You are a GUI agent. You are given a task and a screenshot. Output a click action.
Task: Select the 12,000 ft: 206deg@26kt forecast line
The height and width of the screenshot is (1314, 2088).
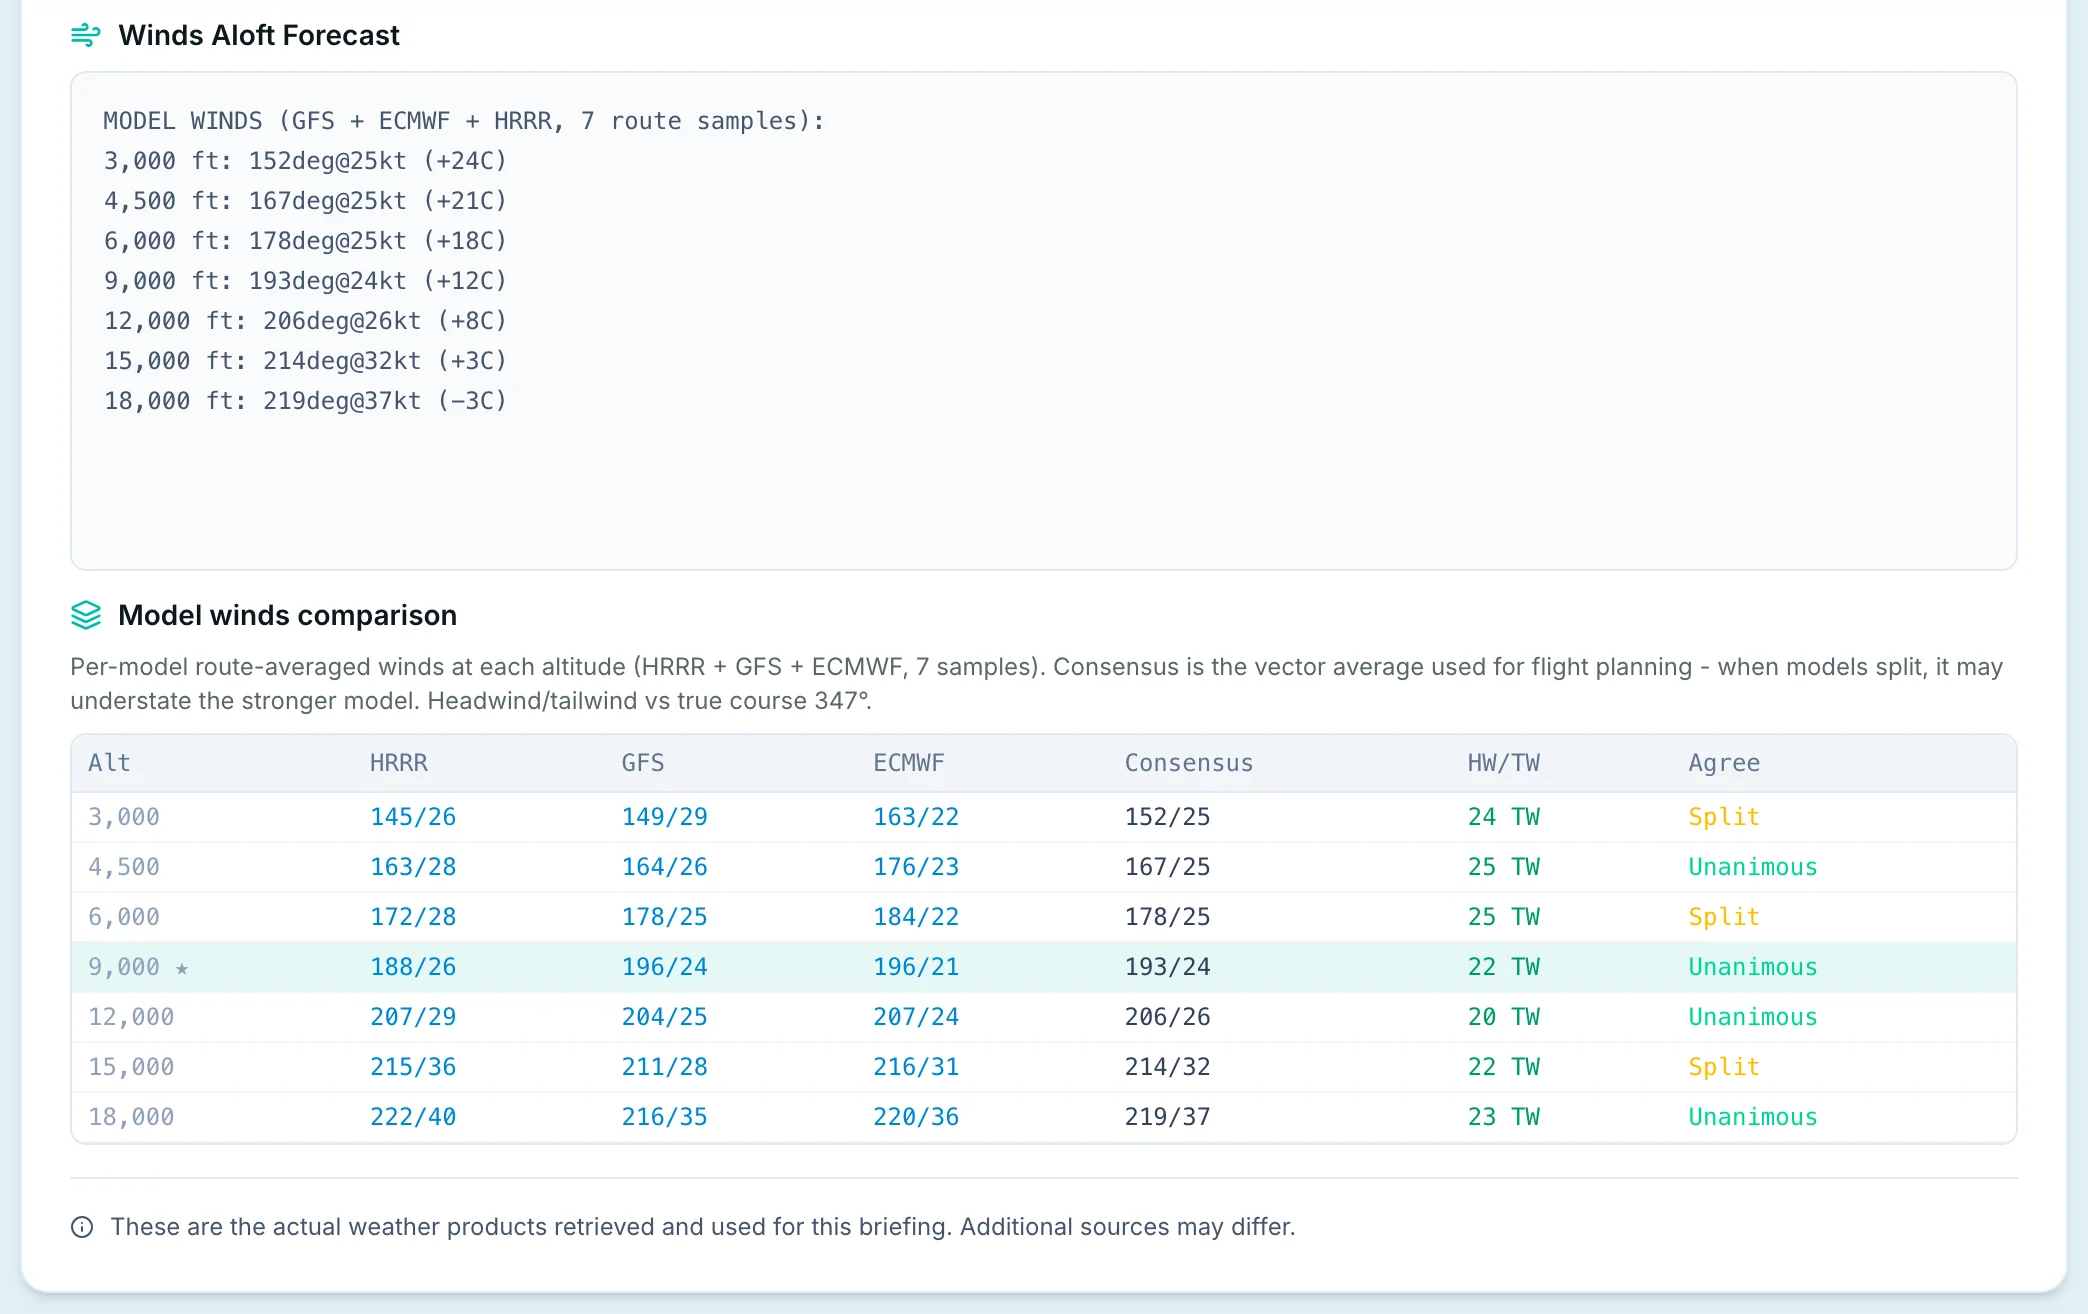point(305,321)
